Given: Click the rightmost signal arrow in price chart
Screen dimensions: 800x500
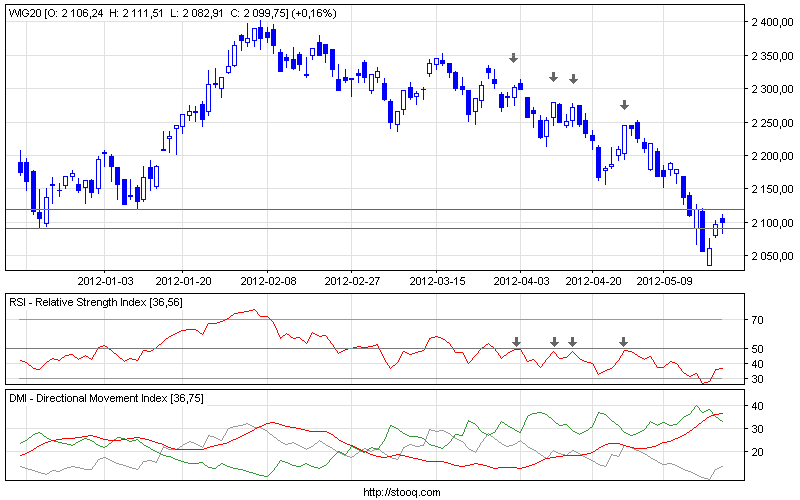Looking at the screenshot, I should point(624,105).
